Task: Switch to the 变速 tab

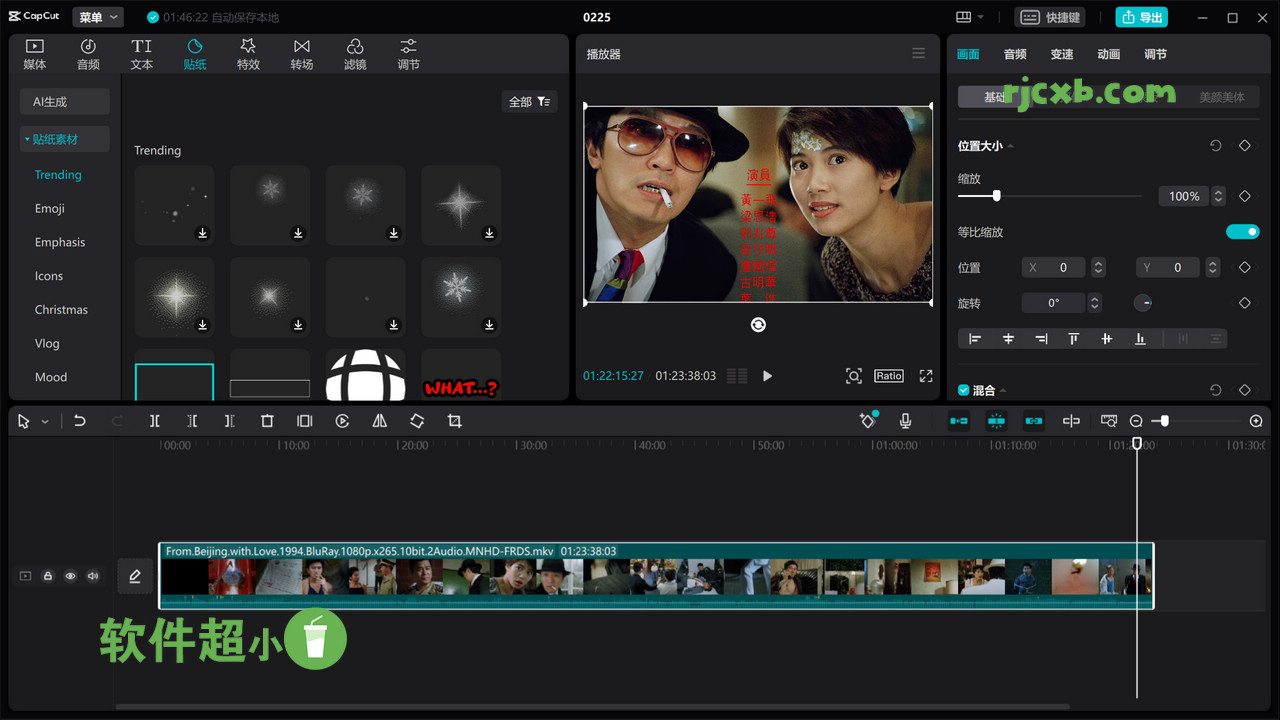Action: [1061, 54]
